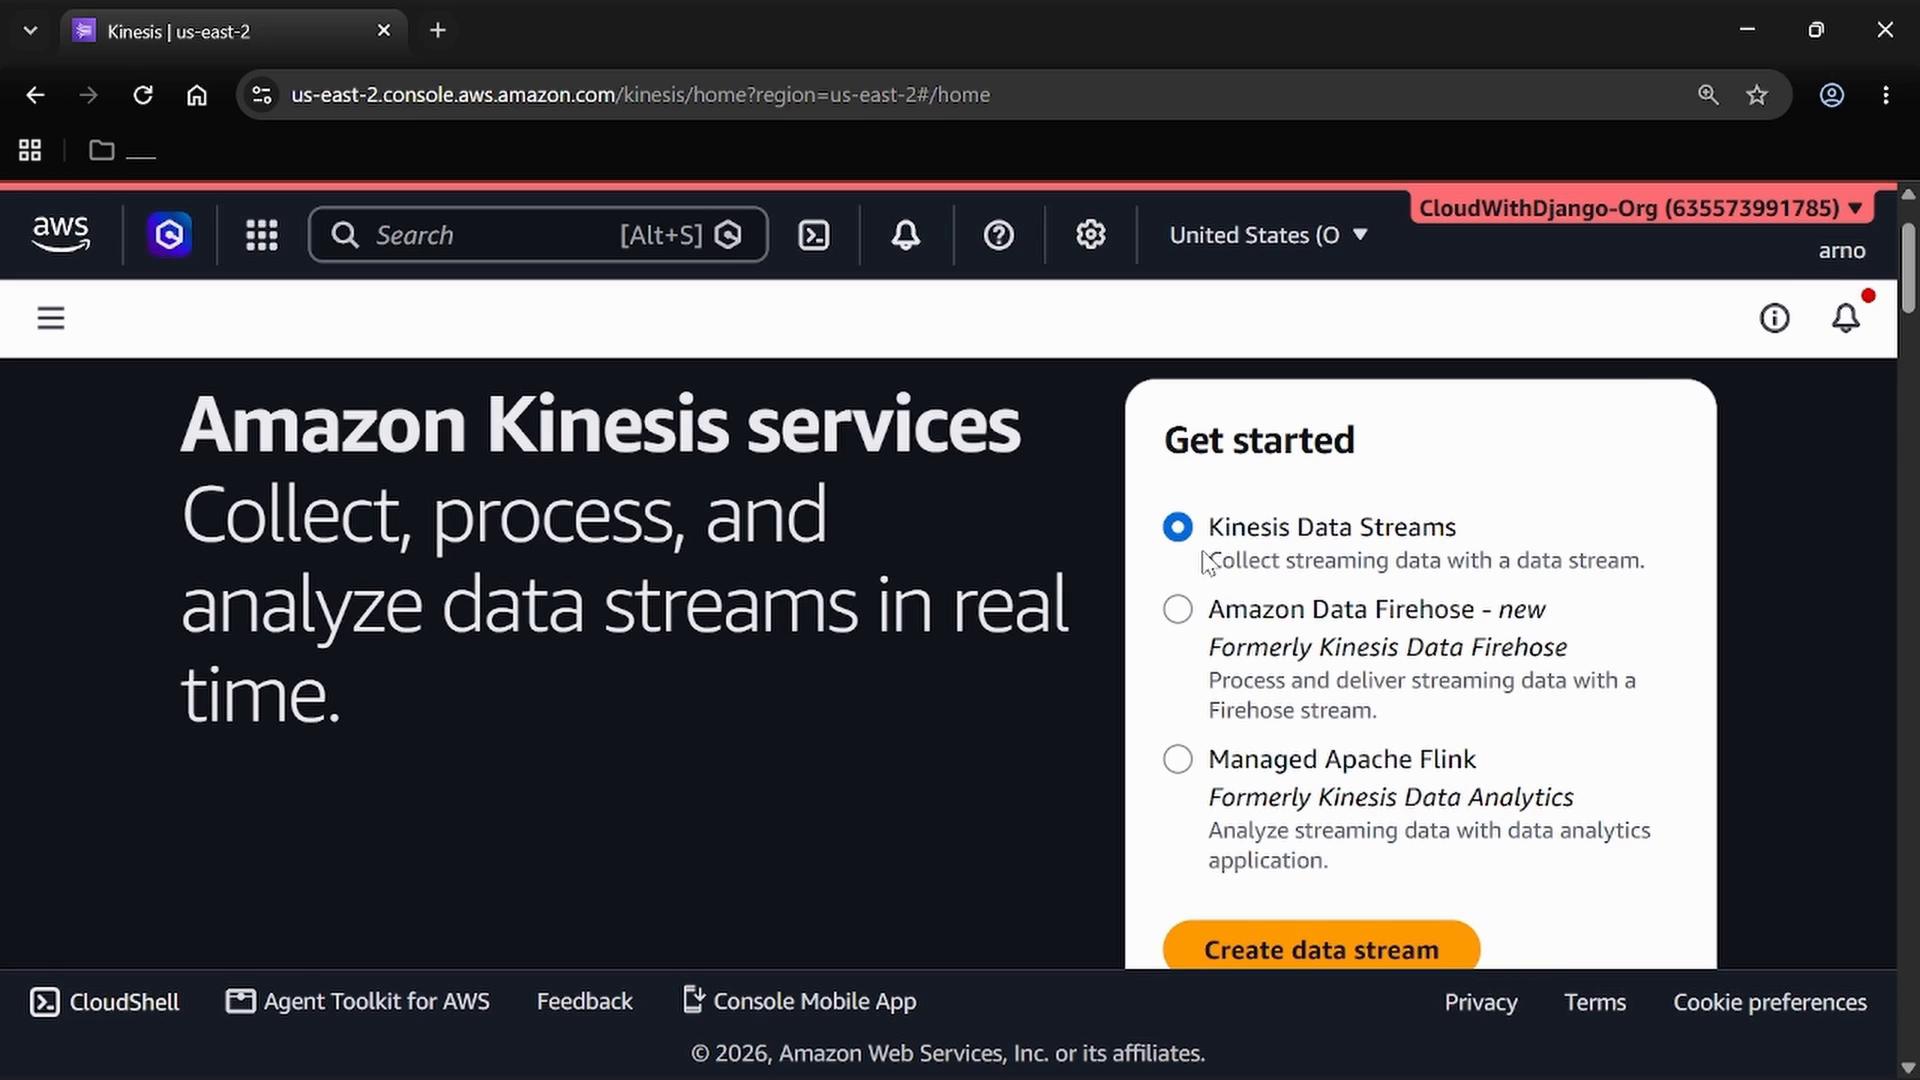
Task: Click the AWS search input field
Action: 538,235
